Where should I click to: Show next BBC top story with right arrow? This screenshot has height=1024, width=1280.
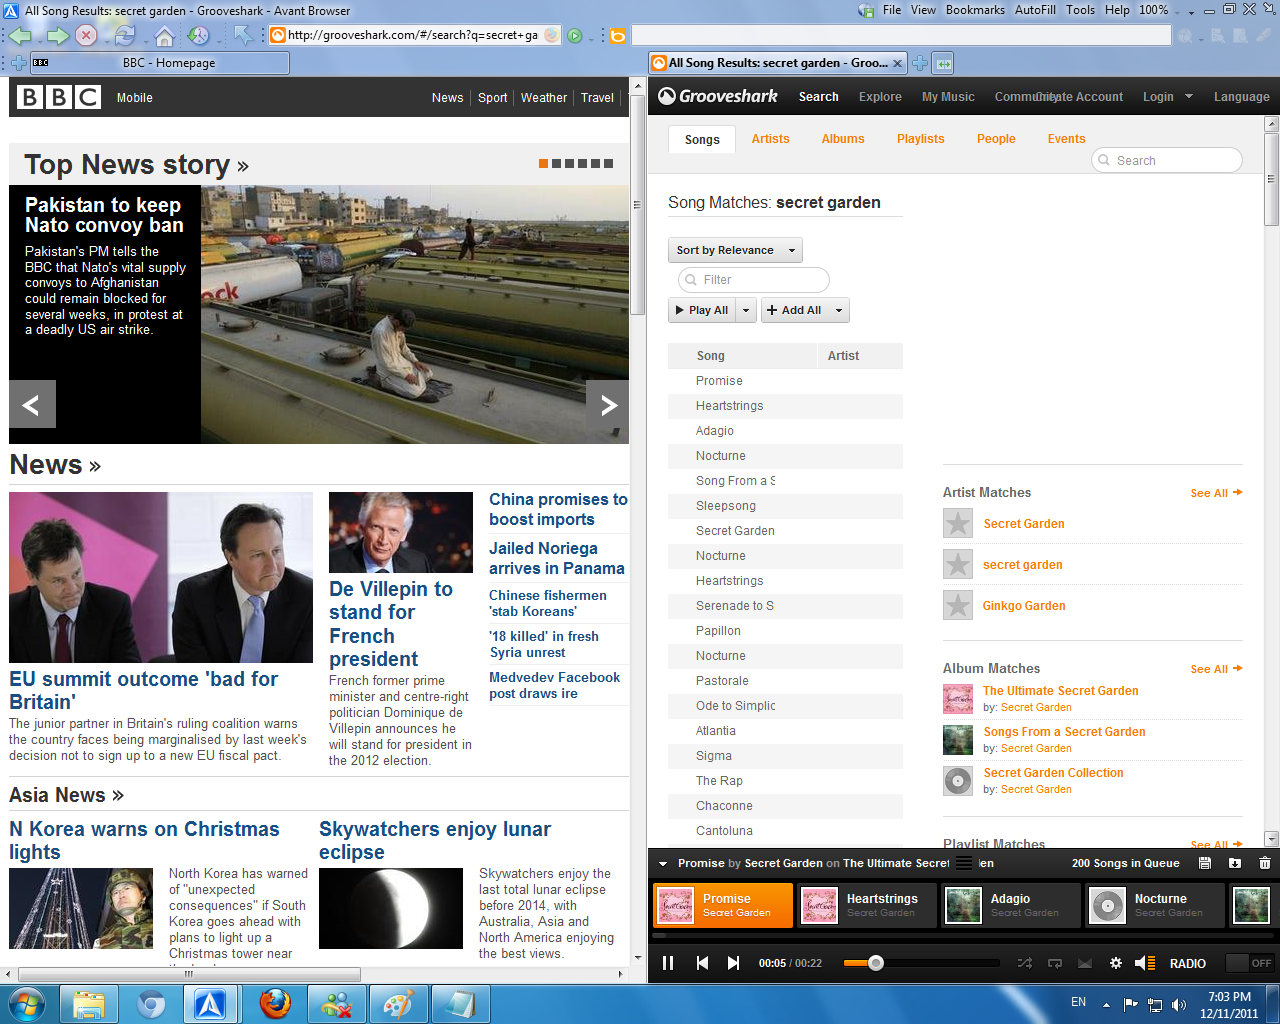pos(608,404)
